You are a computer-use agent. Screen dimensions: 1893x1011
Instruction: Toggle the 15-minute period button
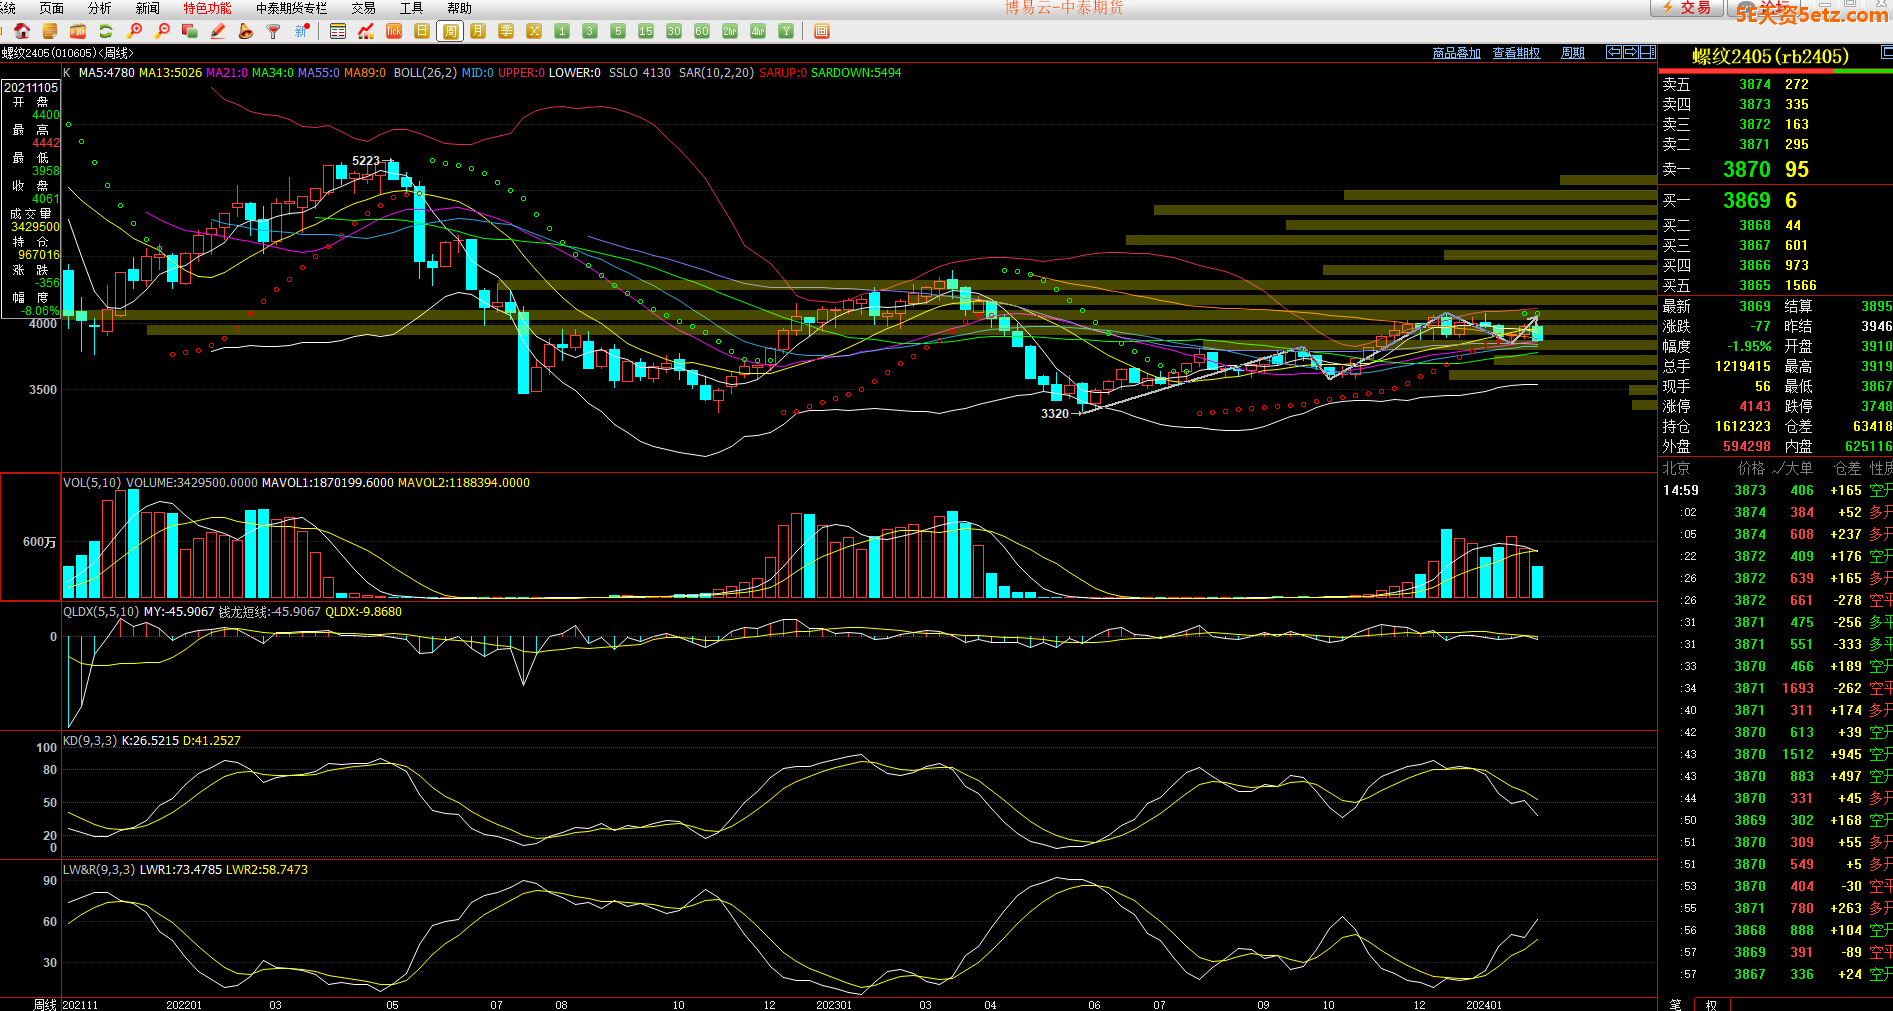tap(646, 31)
